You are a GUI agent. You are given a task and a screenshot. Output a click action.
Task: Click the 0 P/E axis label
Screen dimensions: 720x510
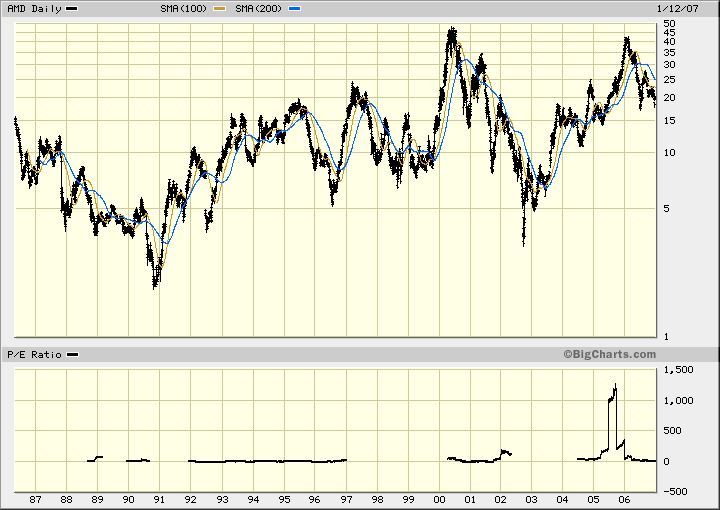pos(666,462)
